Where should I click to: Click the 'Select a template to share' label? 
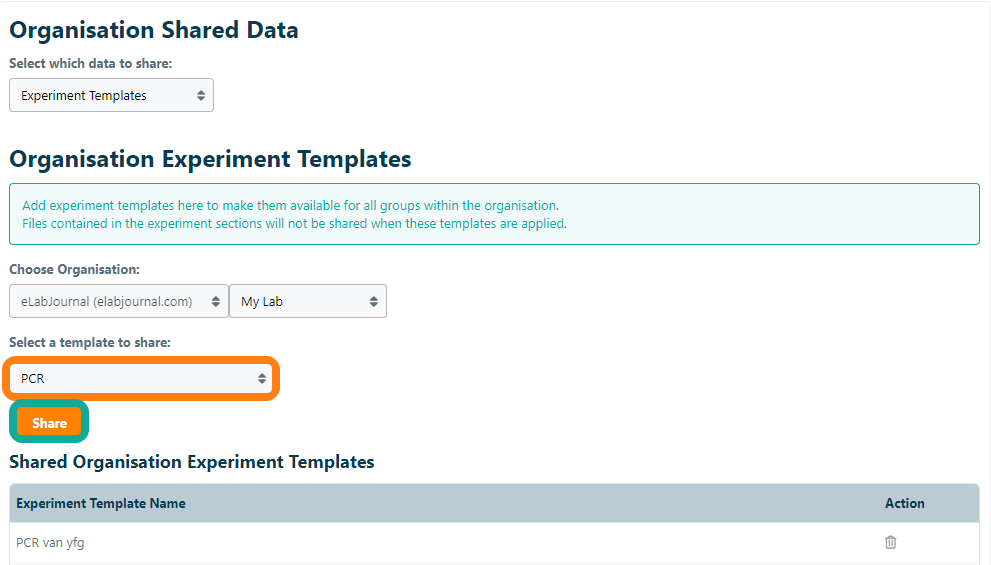click(x=90, y=342)
